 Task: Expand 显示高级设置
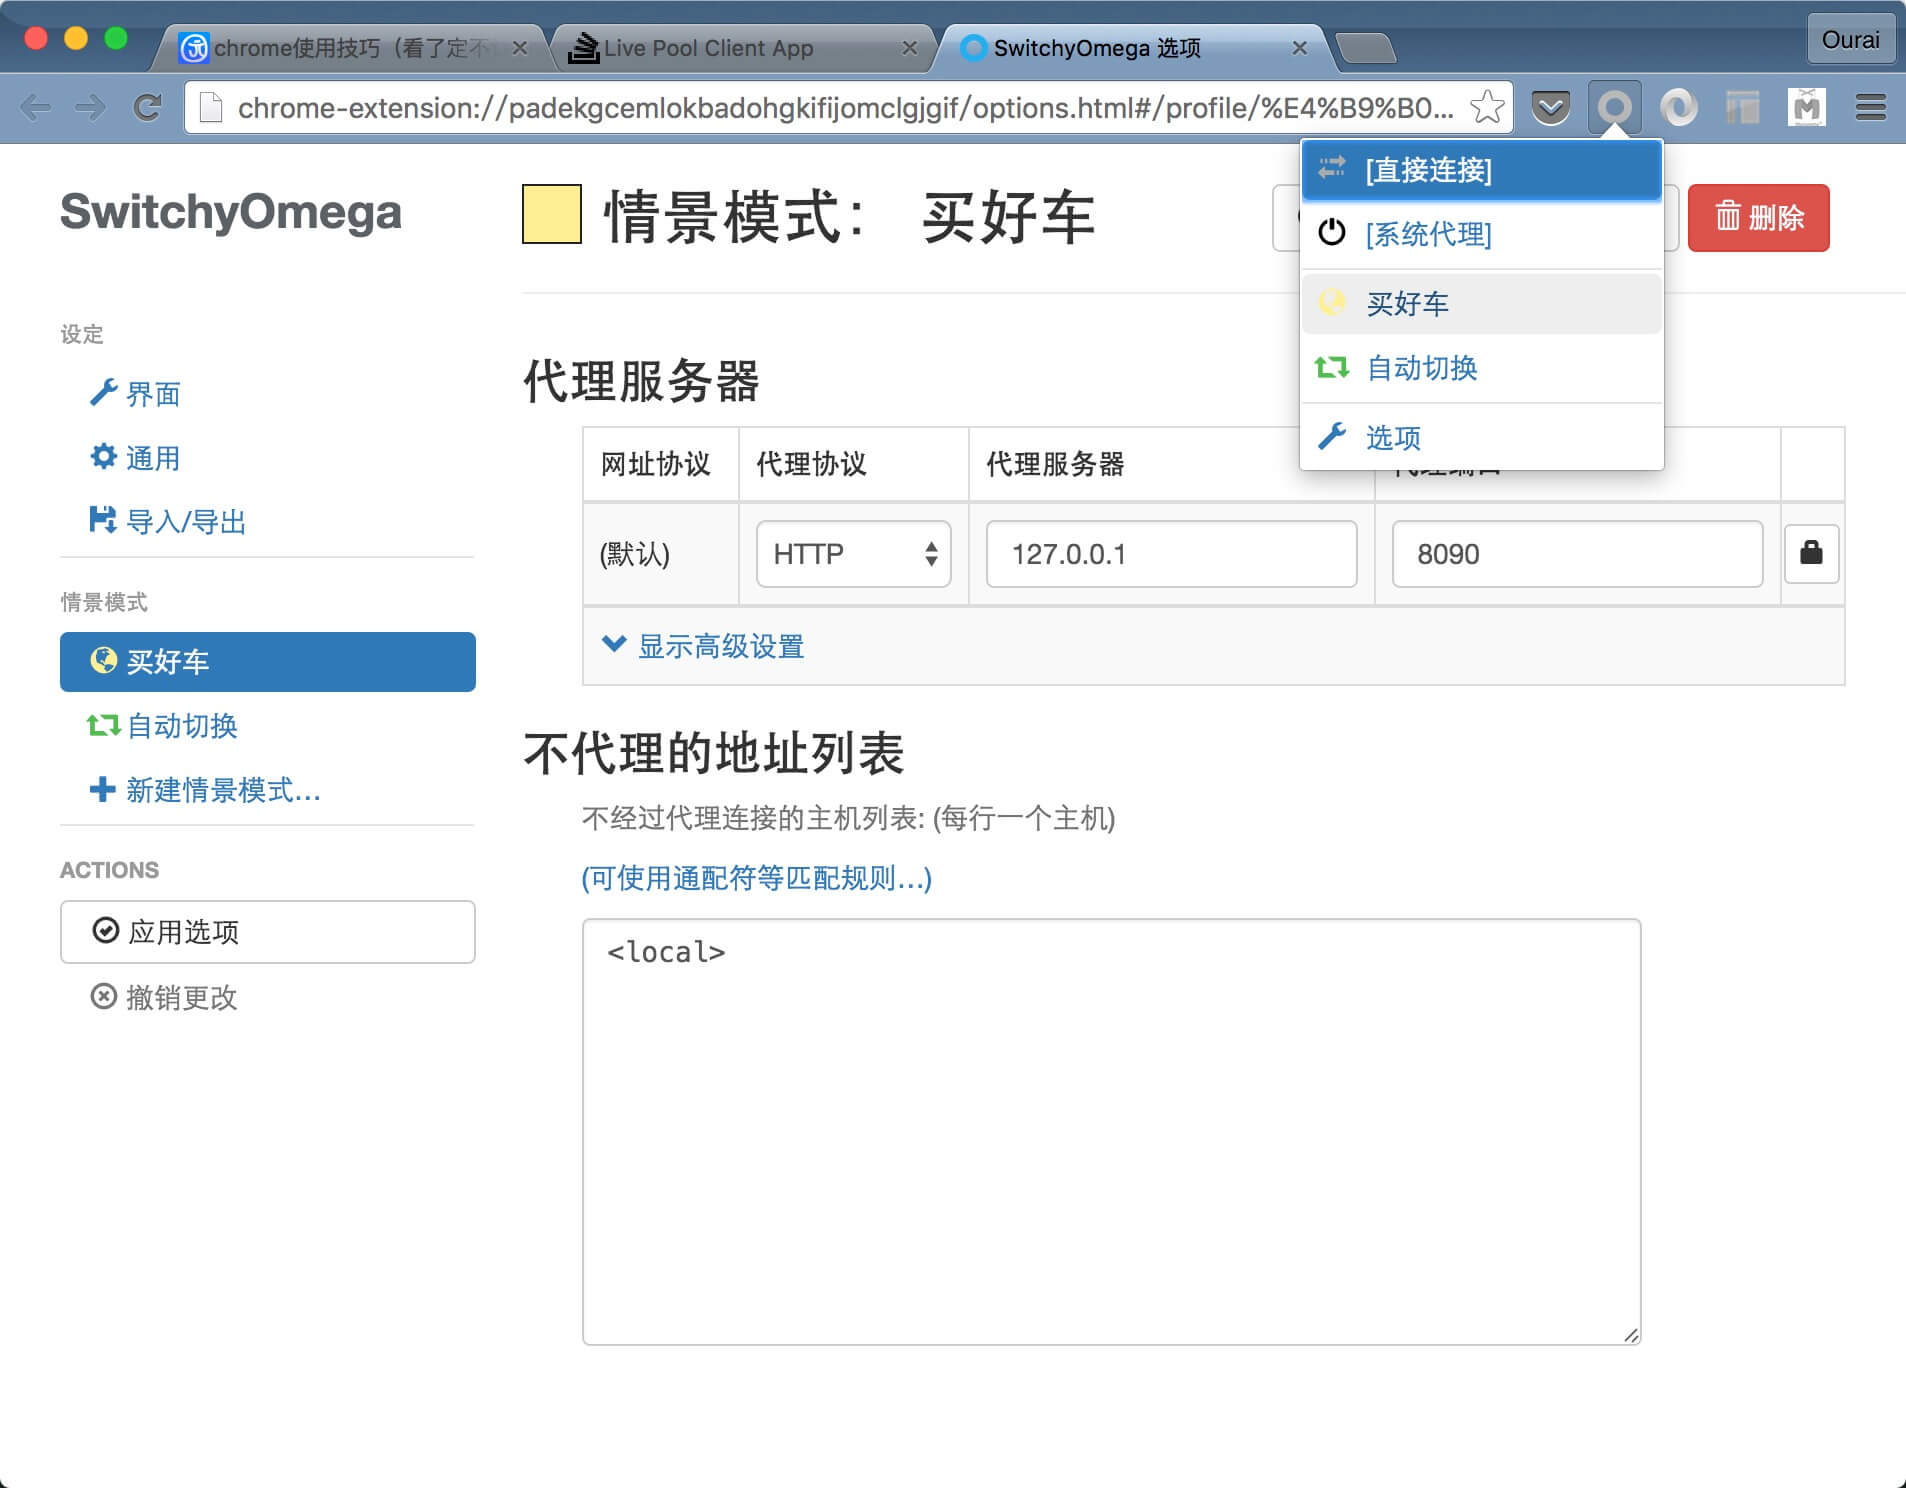coord(703,646)
